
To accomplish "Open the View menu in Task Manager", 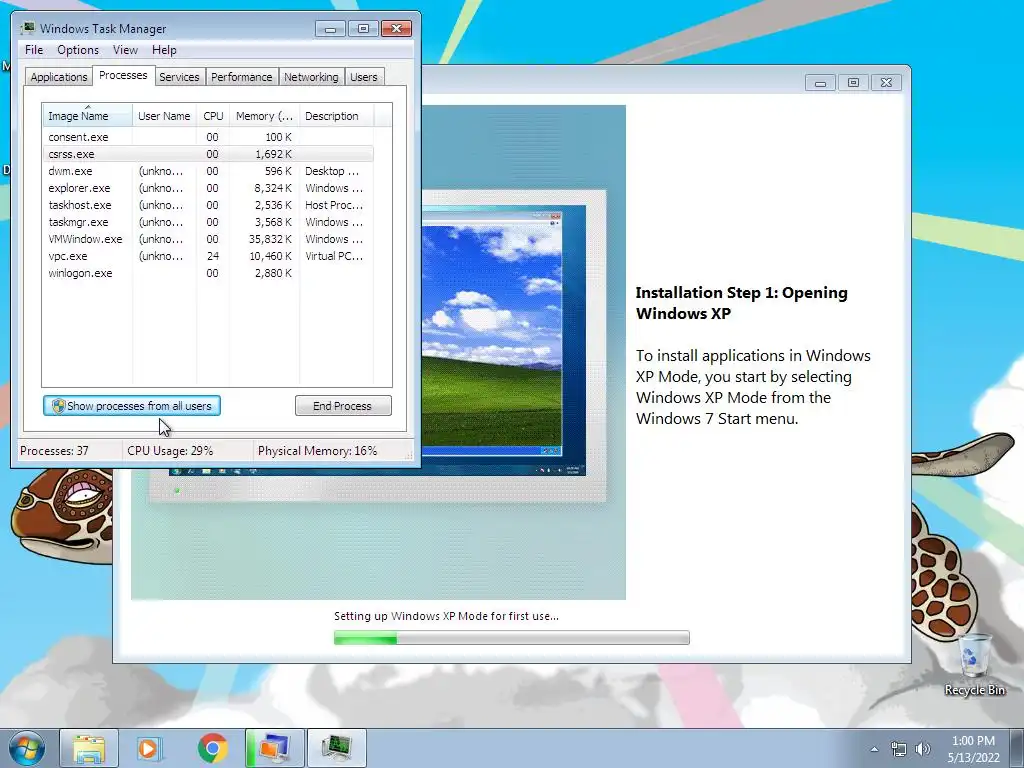I will point(125,50).
